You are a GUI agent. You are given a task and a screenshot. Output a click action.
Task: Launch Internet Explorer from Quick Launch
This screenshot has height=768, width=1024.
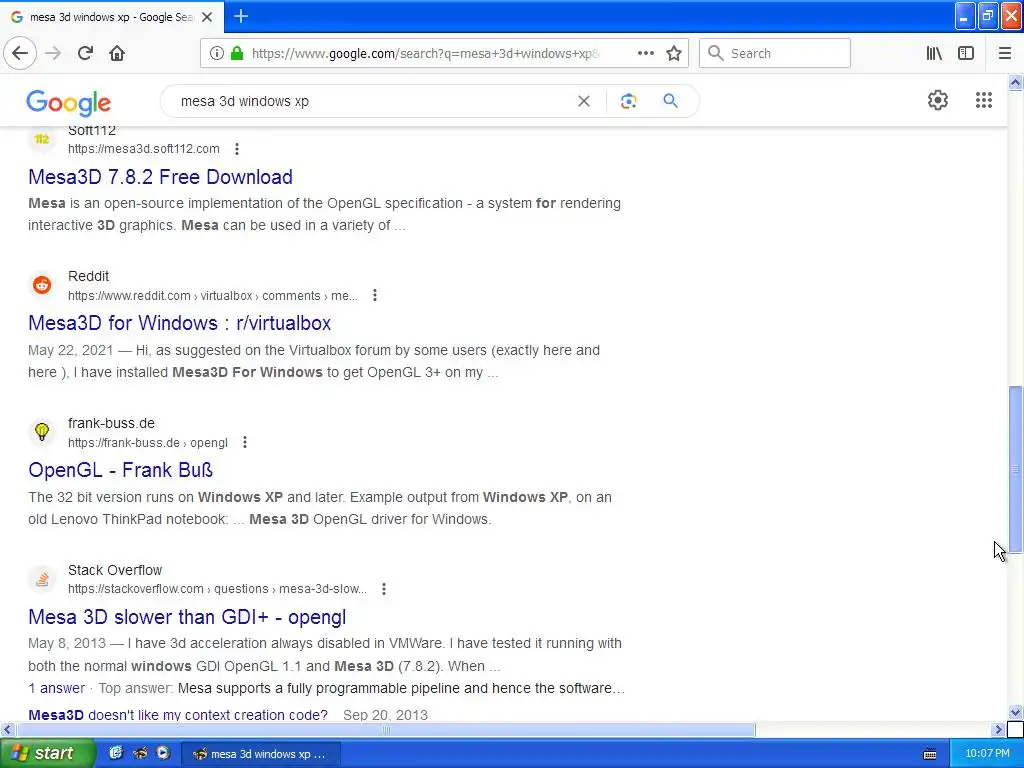pos(116,753)
